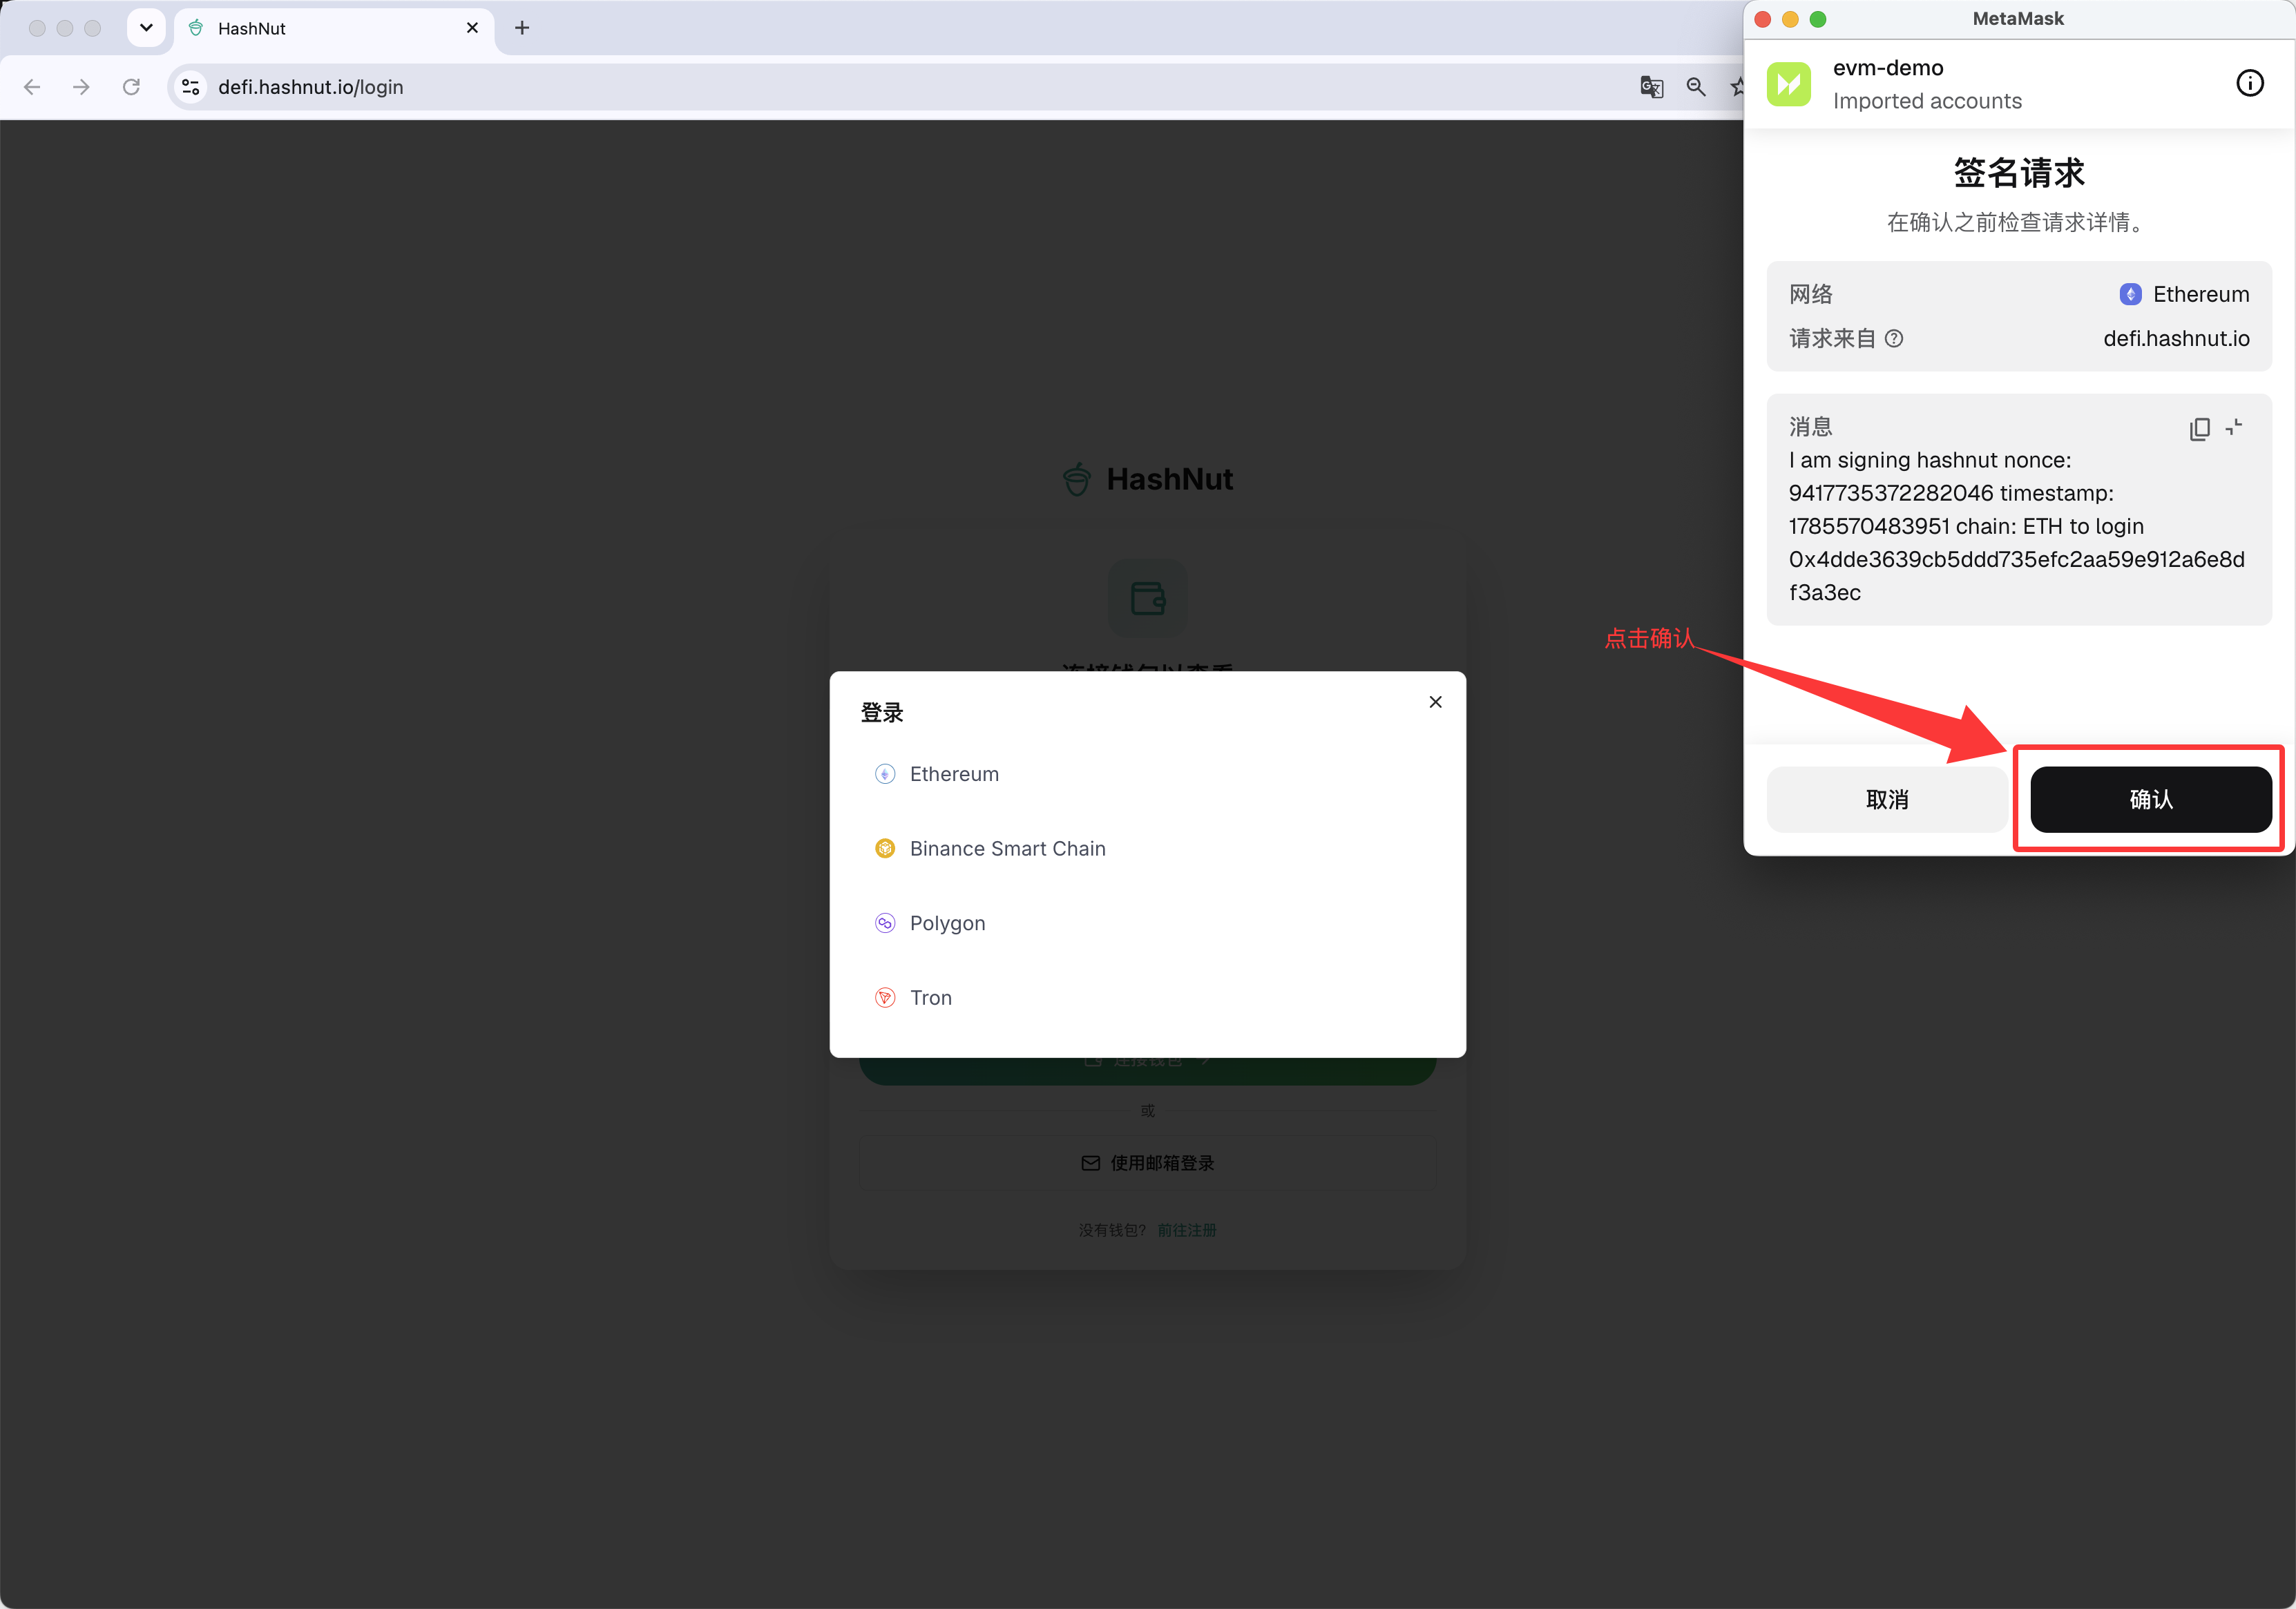
Task: Click the wallet icon on the login card
Action: click(x=1147, y=598)
